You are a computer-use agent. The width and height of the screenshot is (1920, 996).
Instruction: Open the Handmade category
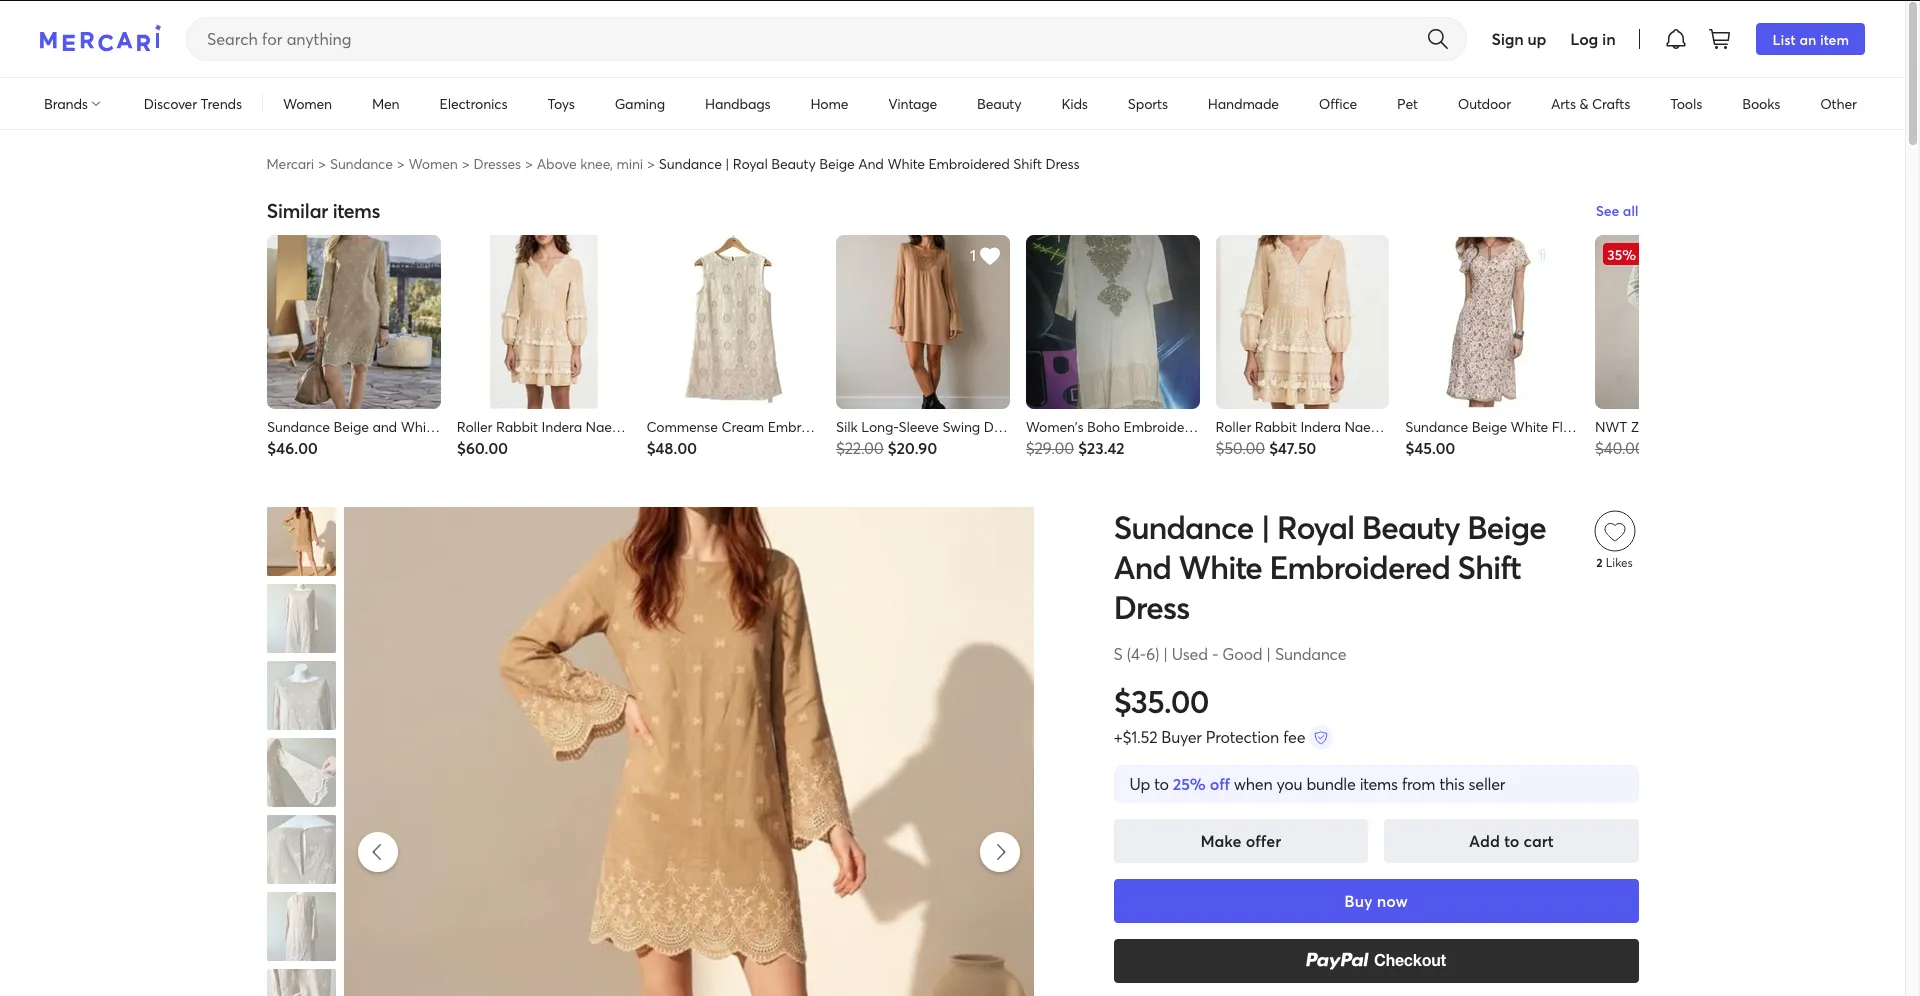pos(1243,104)
